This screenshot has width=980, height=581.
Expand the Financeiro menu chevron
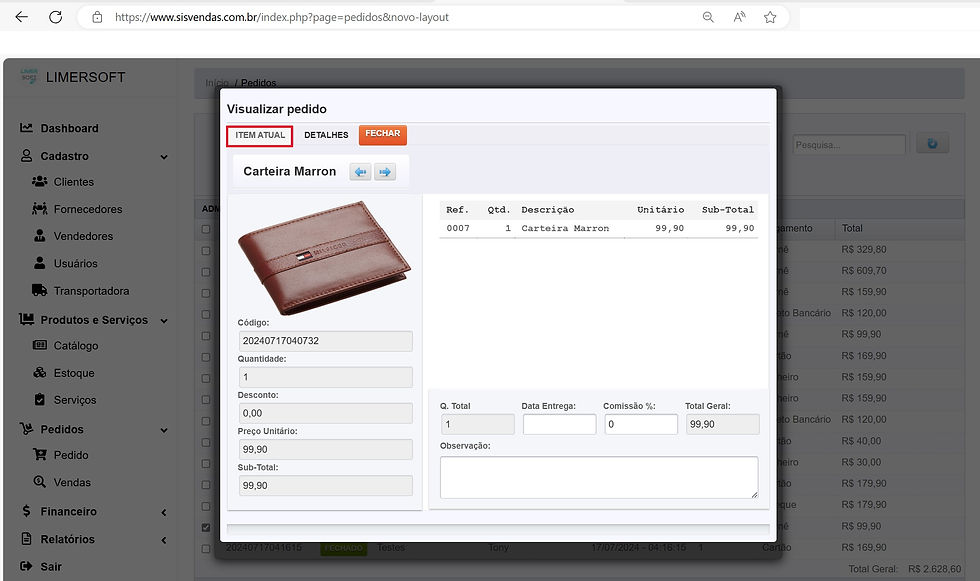(x=164, y=512)
